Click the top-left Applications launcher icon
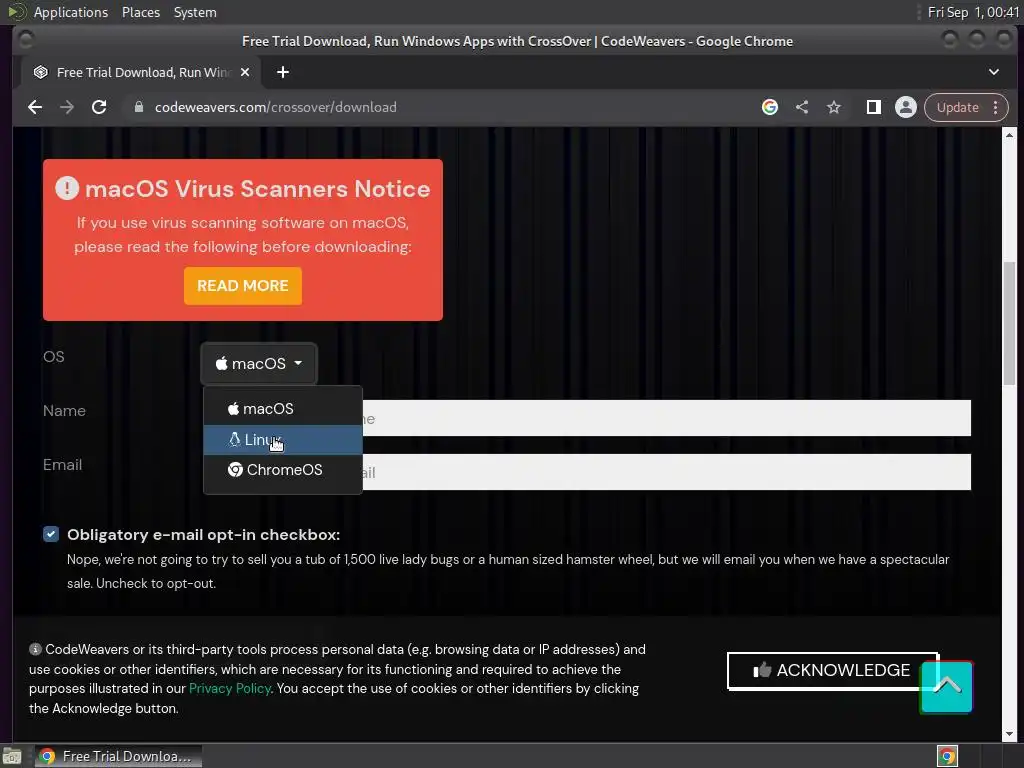 [16, 12]
